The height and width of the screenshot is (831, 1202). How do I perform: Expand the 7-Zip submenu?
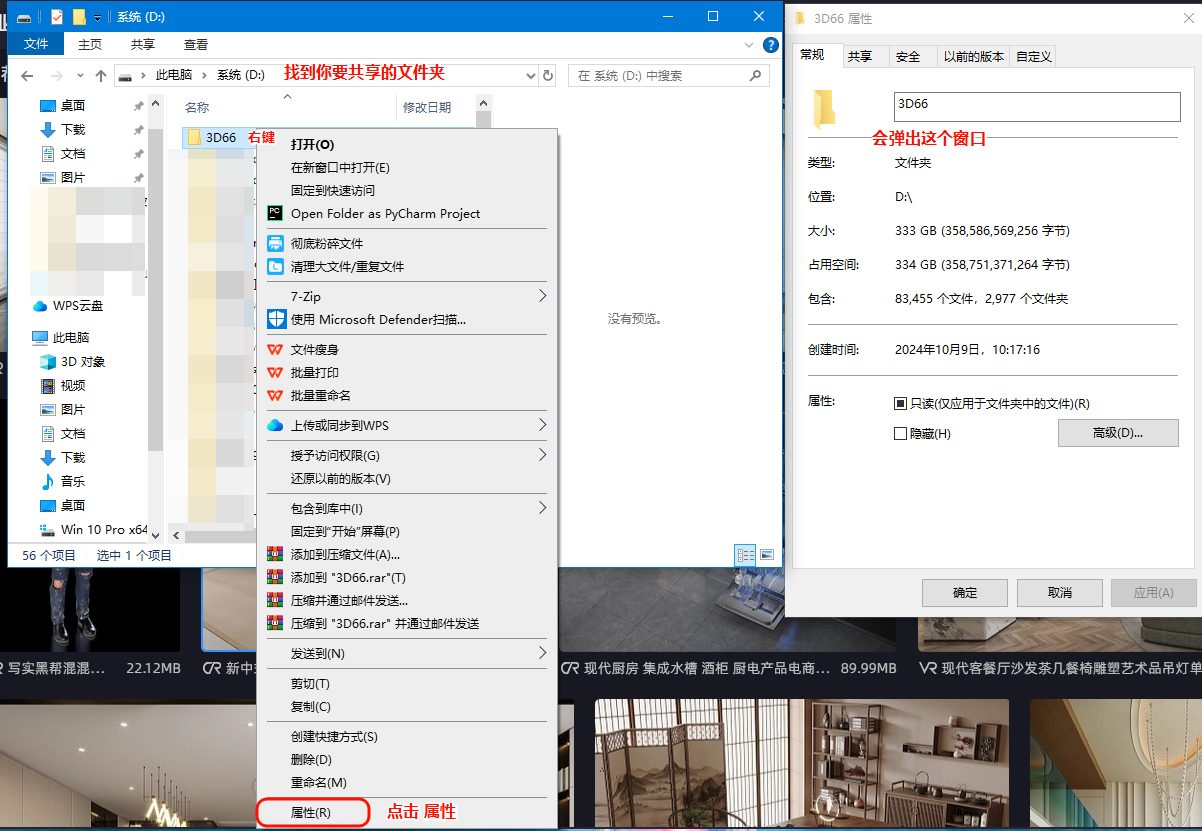543,297
